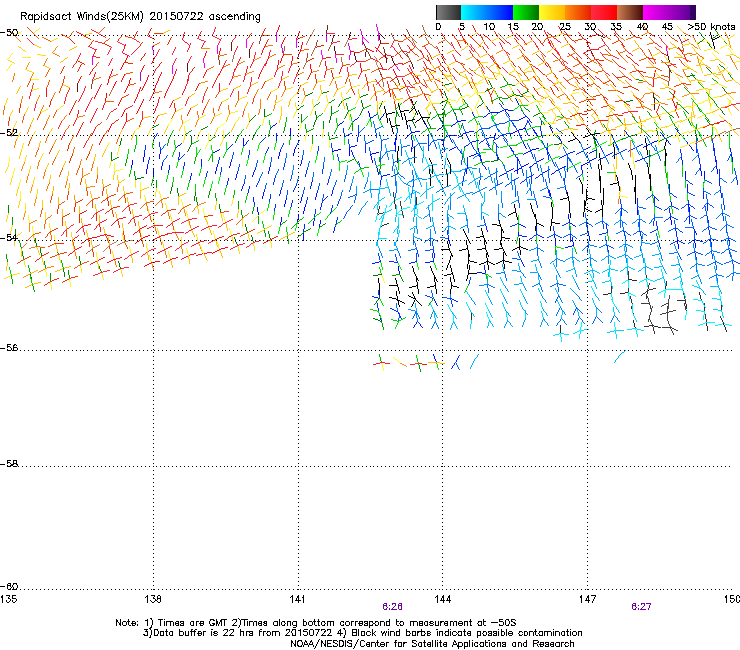Click legend tick label '25'
Screen dimensions: 740x650
(x=564, y=27)
